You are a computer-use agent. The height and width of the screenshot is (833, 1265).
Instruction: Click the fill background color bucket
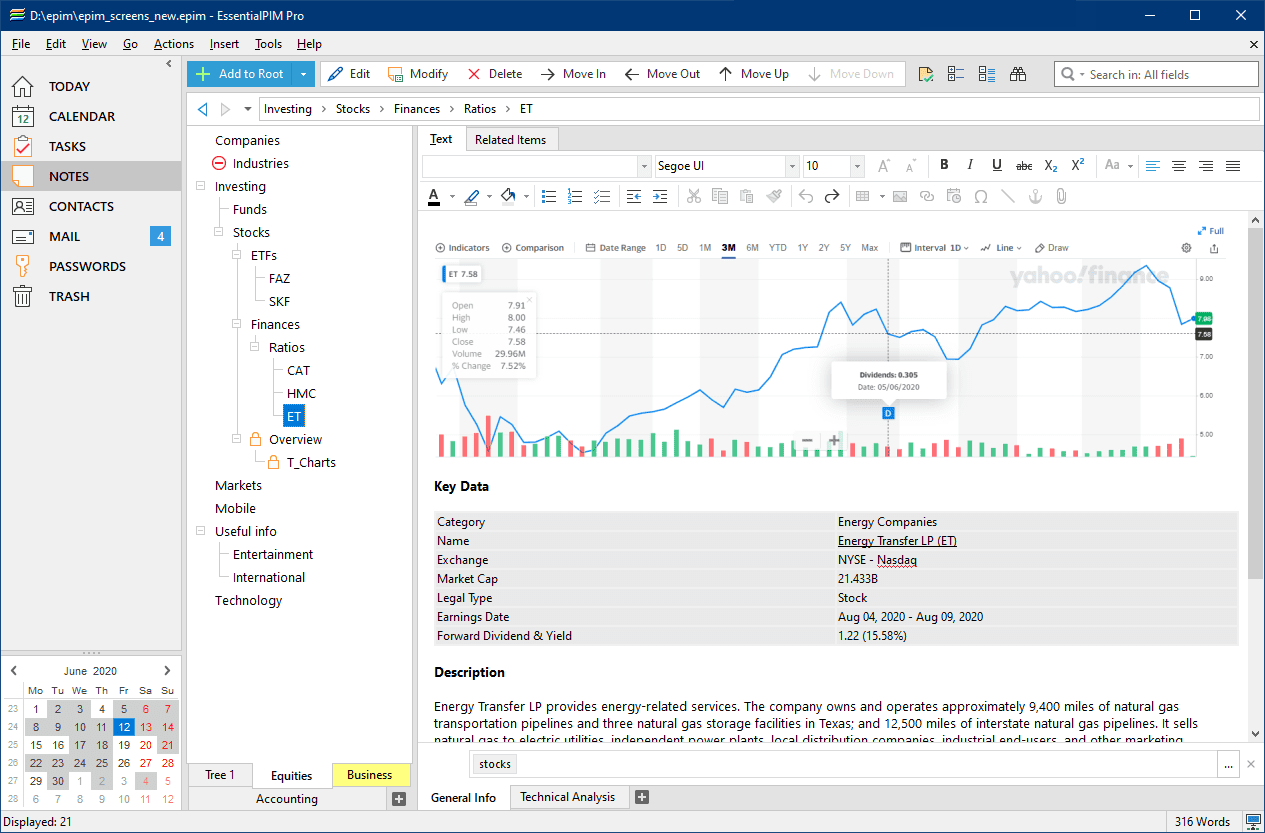point(508,197)
